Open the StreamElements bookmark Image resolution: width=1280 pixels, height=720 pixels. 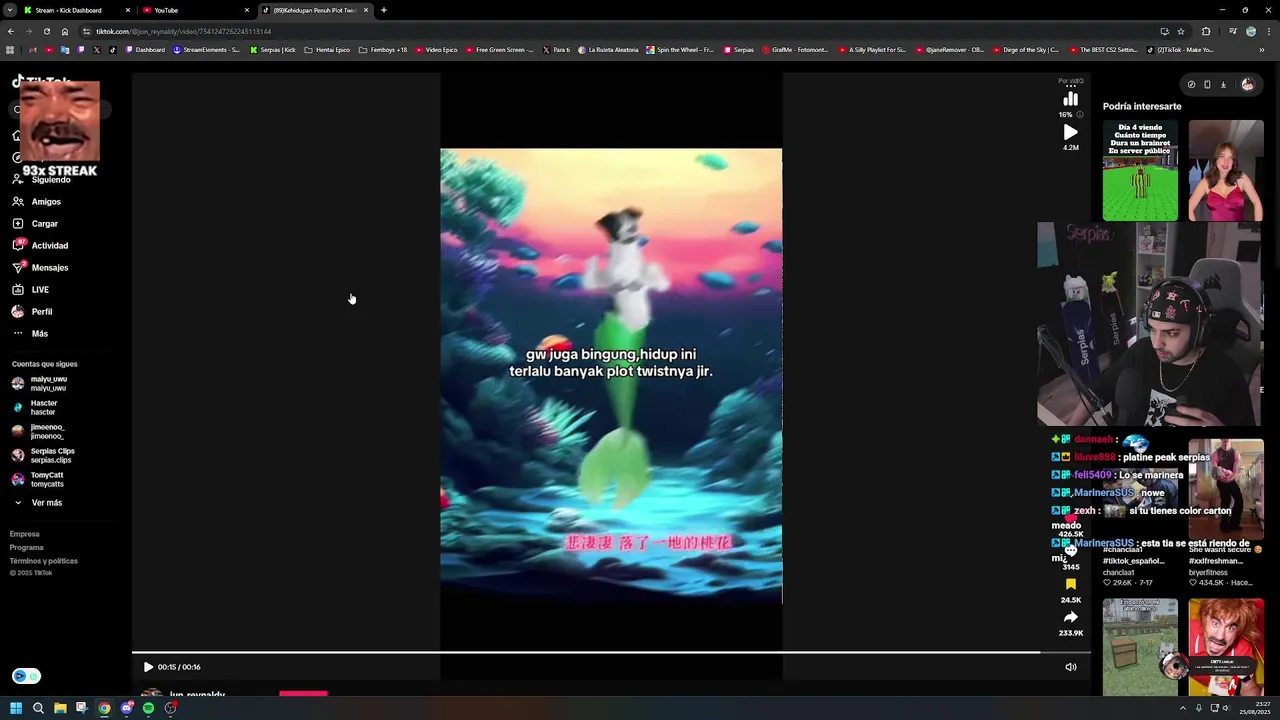click(x=207, y=50)
